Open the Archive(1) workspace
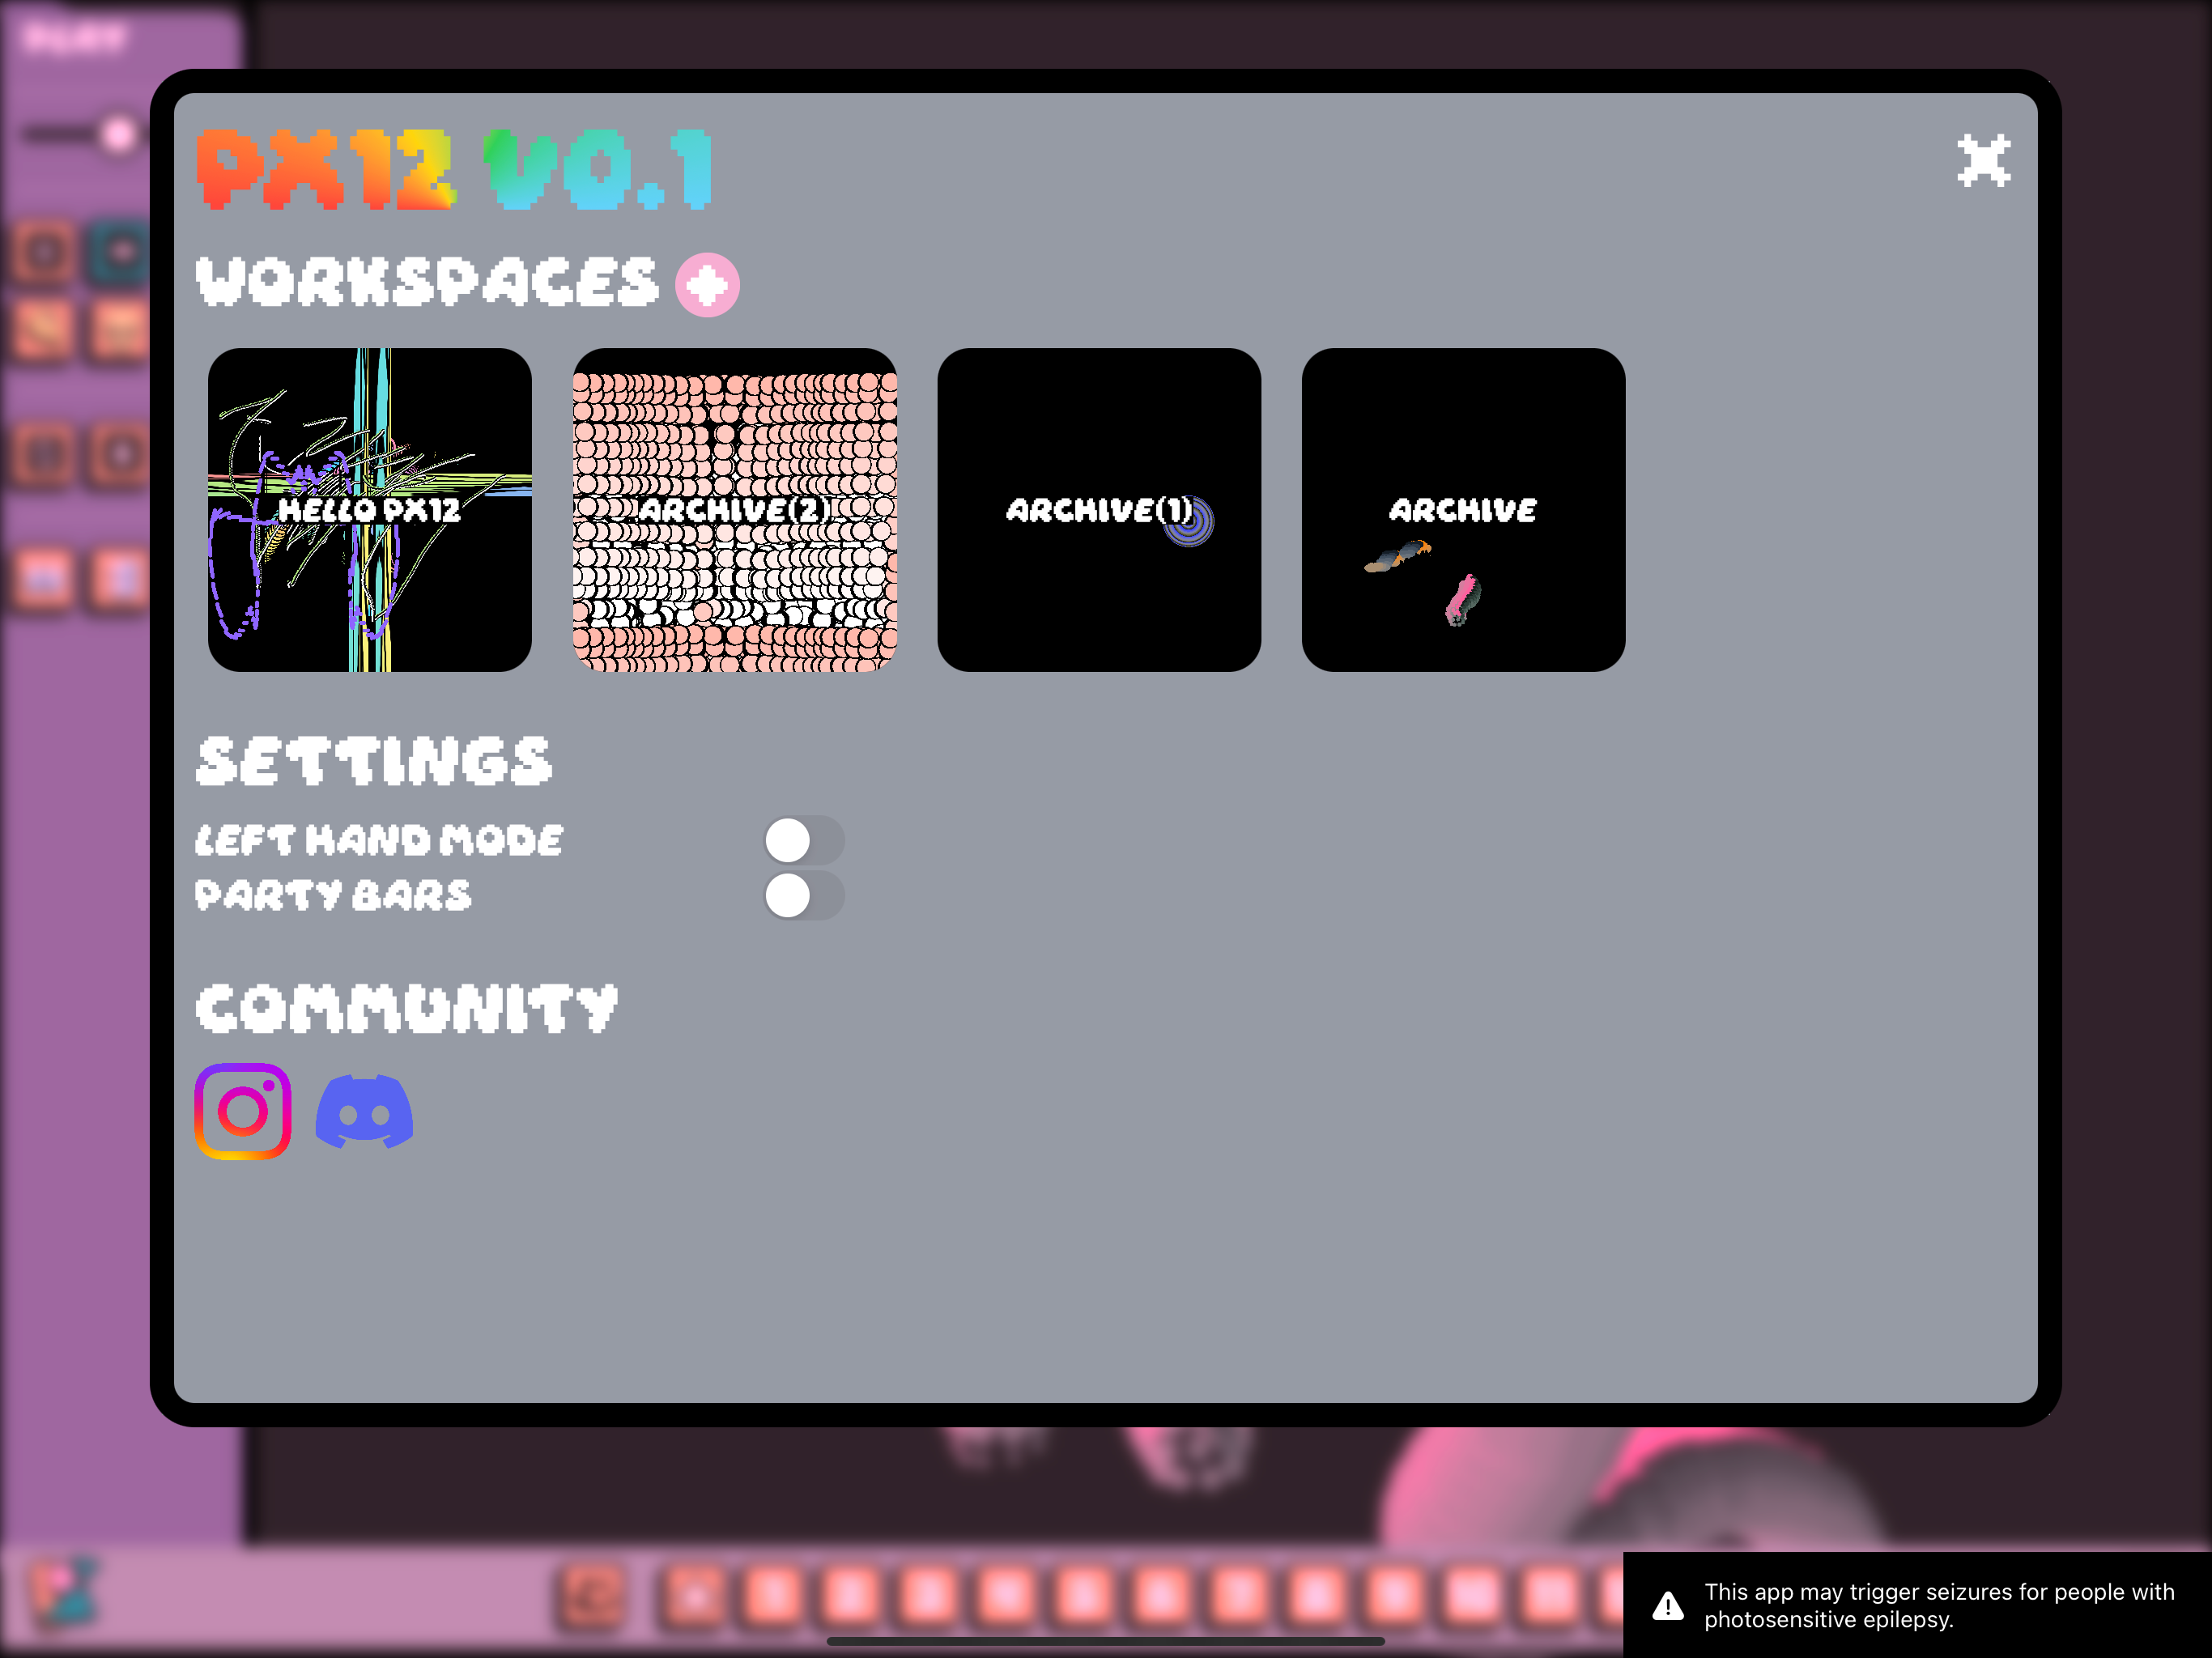This screenshot has width=2212, height=1658. click(x=1098, y=509)
